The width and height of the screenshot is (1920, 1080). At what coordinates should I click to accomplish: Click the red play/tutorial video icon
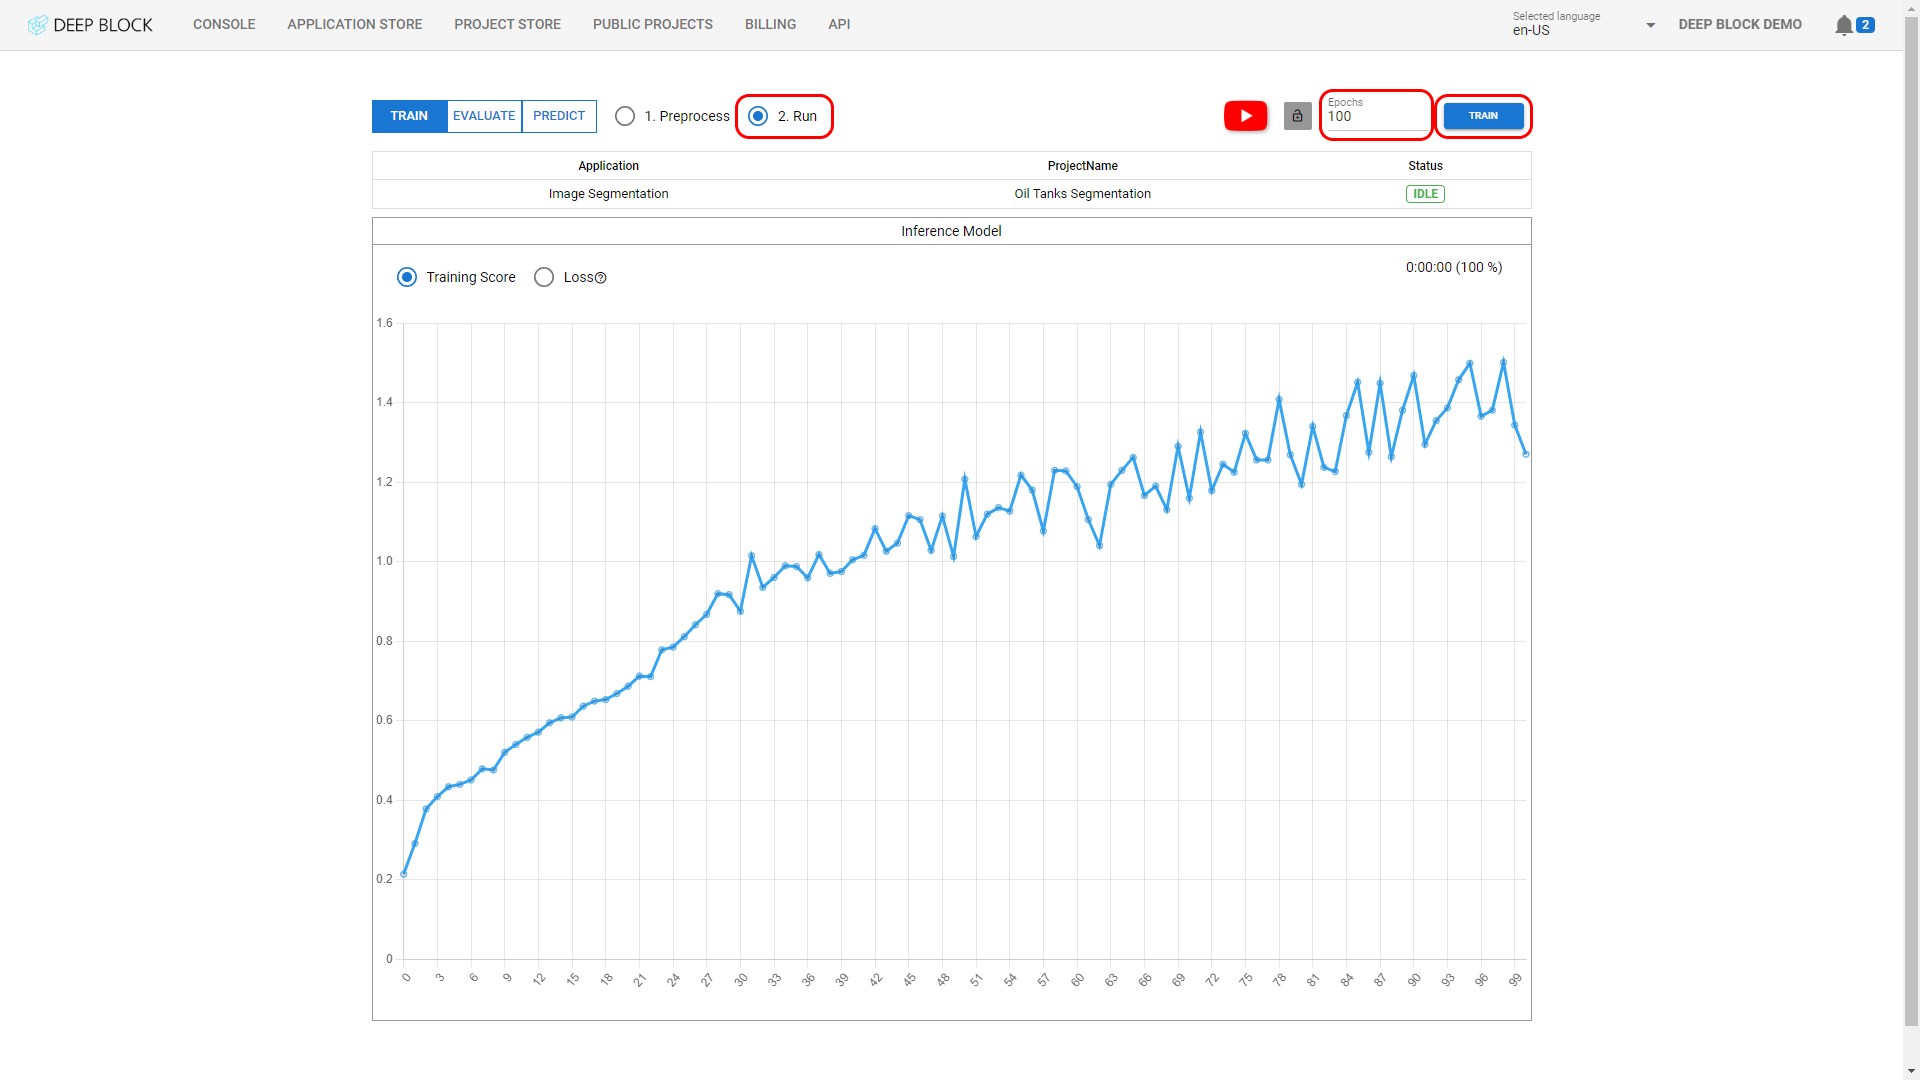[x=1245, y=116]
